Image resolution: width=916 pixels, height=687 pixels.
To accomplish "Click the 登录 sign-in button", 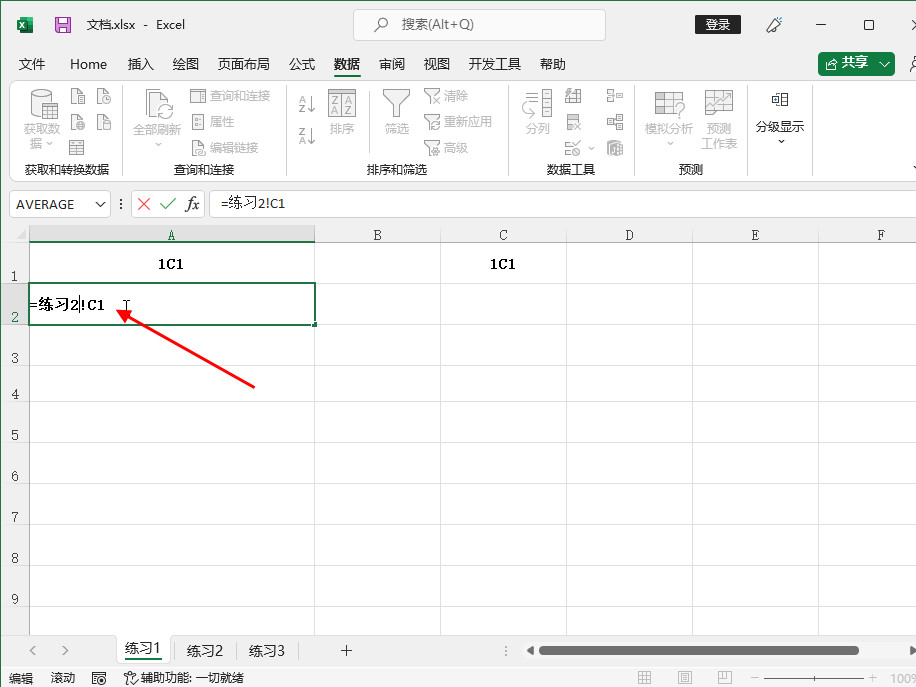I will [x=717, y=25].
